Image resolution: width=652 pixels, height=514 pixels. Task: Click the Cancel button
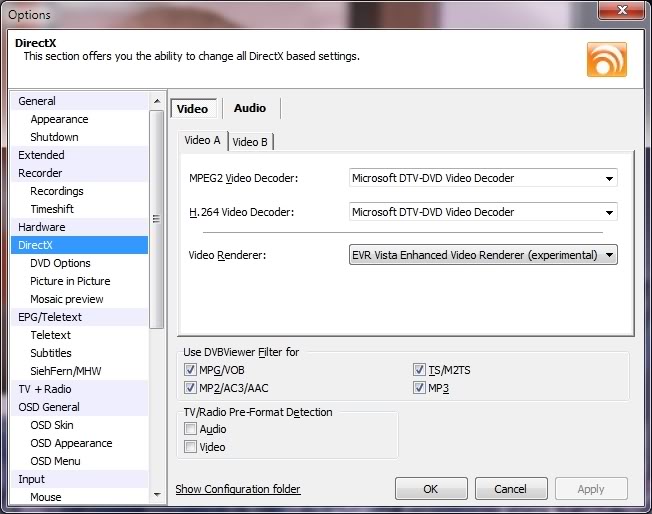[511, 489]
